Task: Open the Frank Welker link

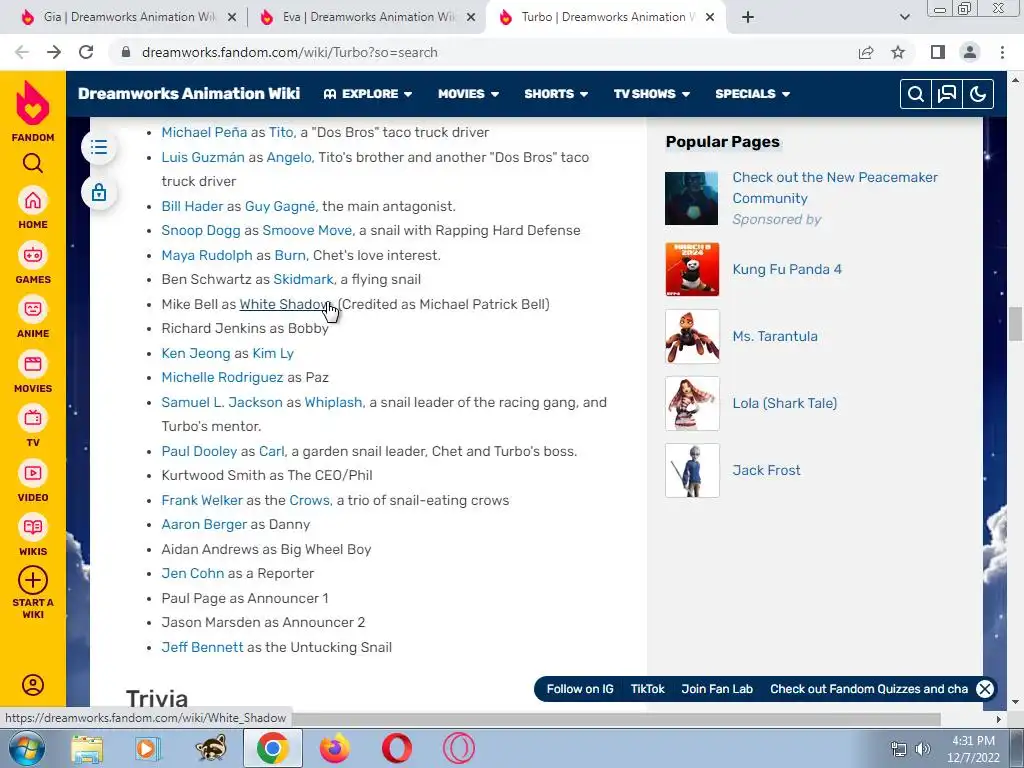Action: click(x=202, y=500)
